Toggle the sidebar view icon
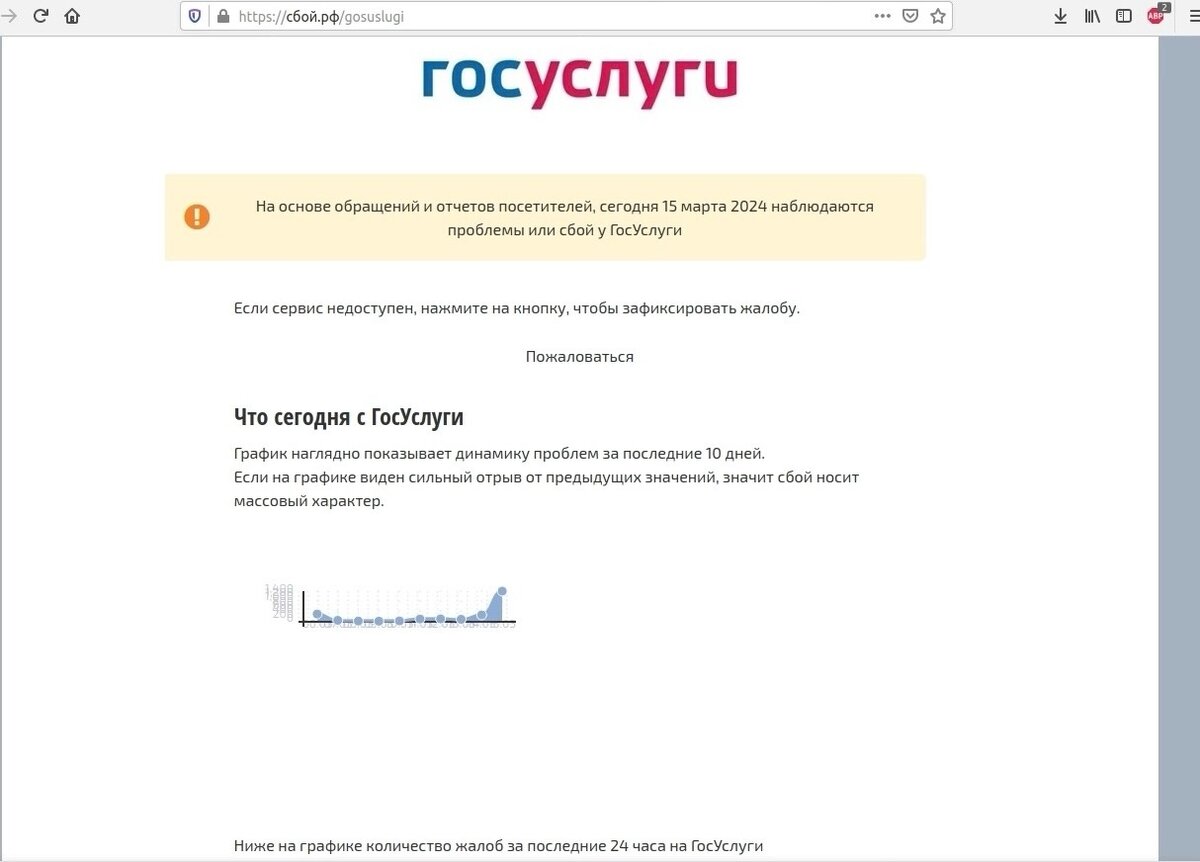This screenshot has height=862, width=1200. [1124, 16]
